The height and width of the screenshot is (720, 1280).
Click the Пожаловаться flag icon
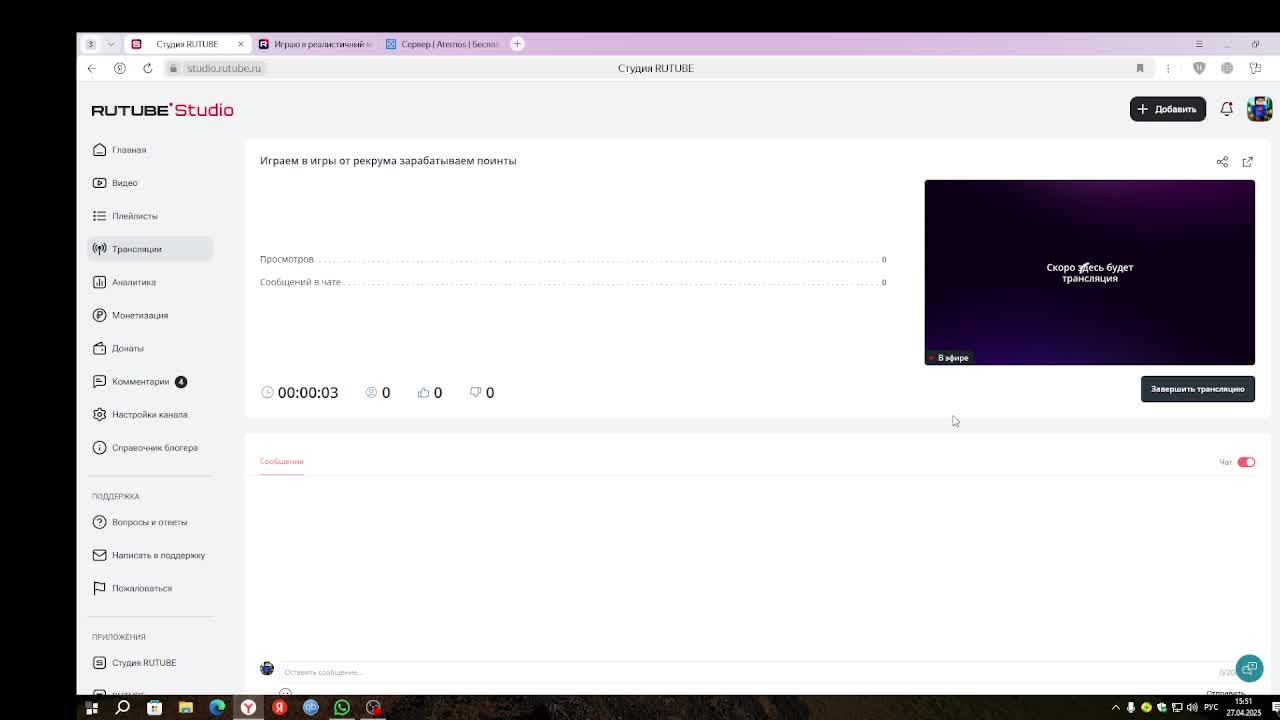[99, 588]
